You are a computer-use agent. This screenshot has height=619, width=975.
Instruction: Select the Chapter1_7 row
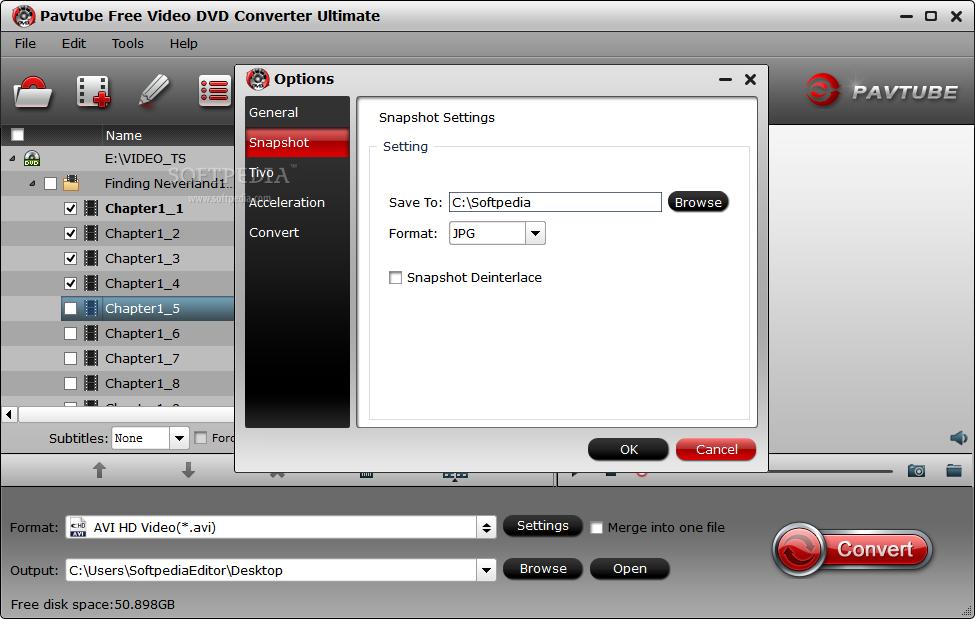(x=118, y=358)
